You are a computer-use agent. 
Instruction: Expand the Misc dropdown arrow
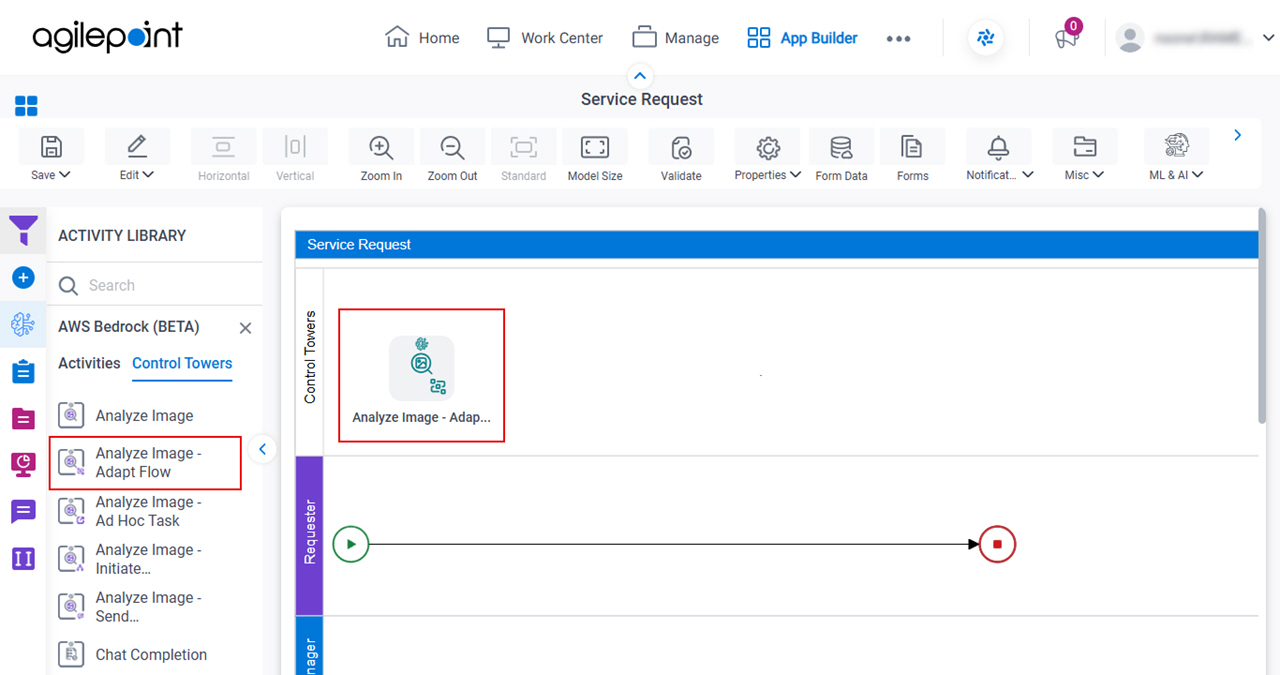tap(1098, 175)
